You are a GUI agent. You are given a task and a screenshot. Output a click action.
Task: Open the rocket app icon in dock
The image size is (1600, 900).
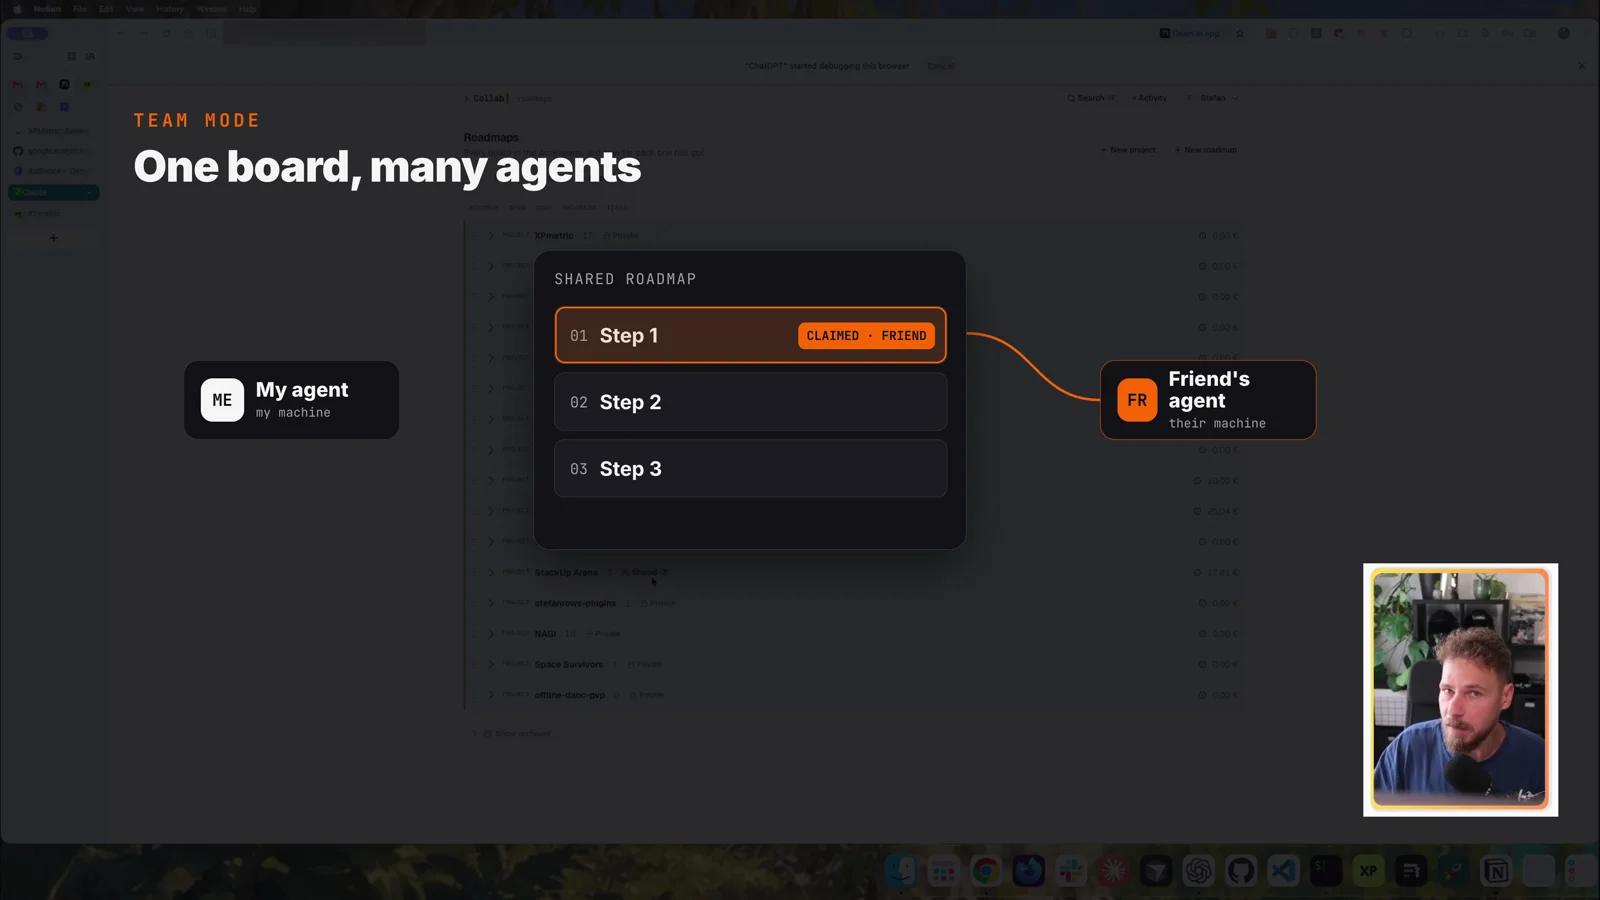click(1453, 871)
